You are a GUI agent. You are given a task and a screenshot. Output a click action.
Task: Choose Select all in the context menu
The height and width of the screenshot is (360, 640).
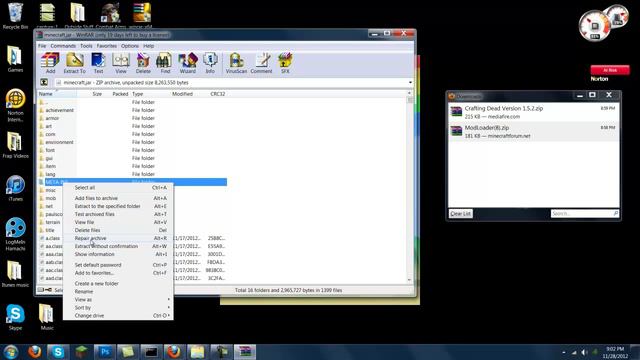tap(118, 188)
